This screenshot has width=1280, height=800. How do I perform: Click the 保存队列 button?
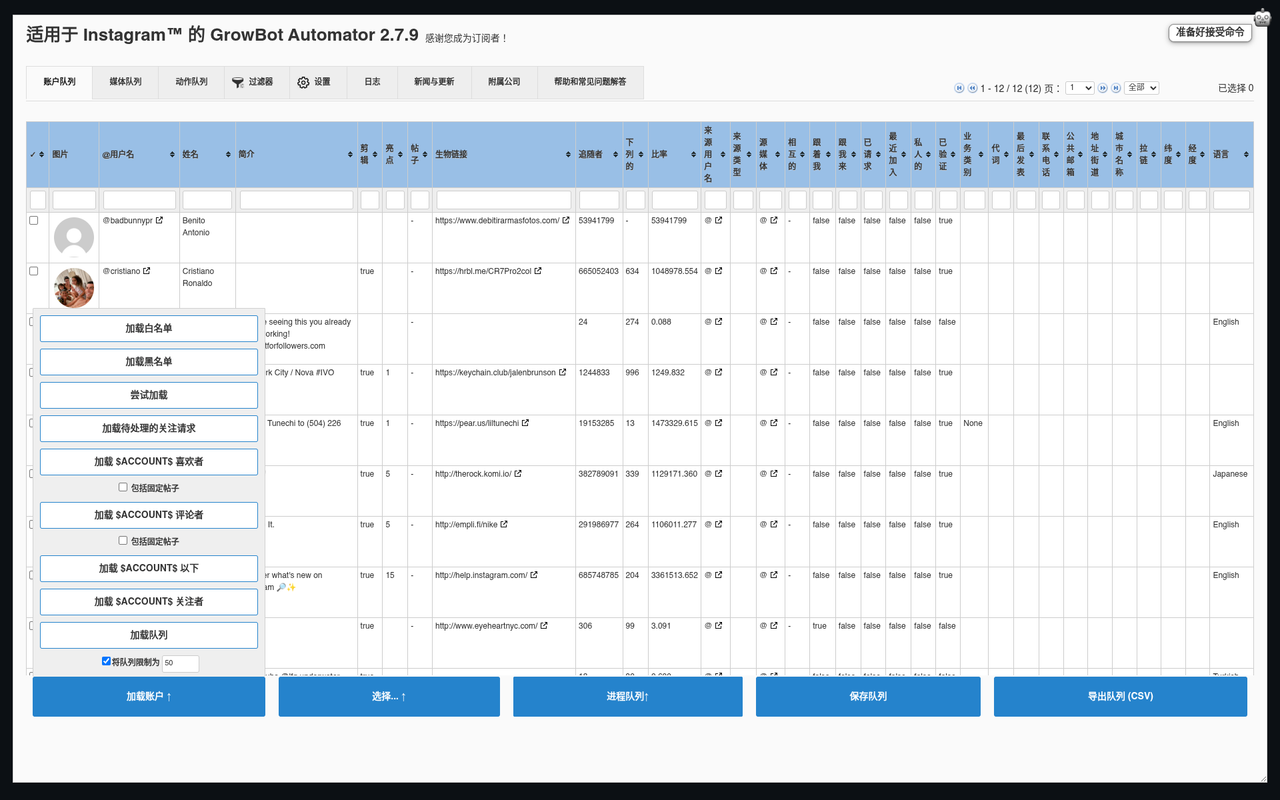pyautogui.click(x=868, y=696)
